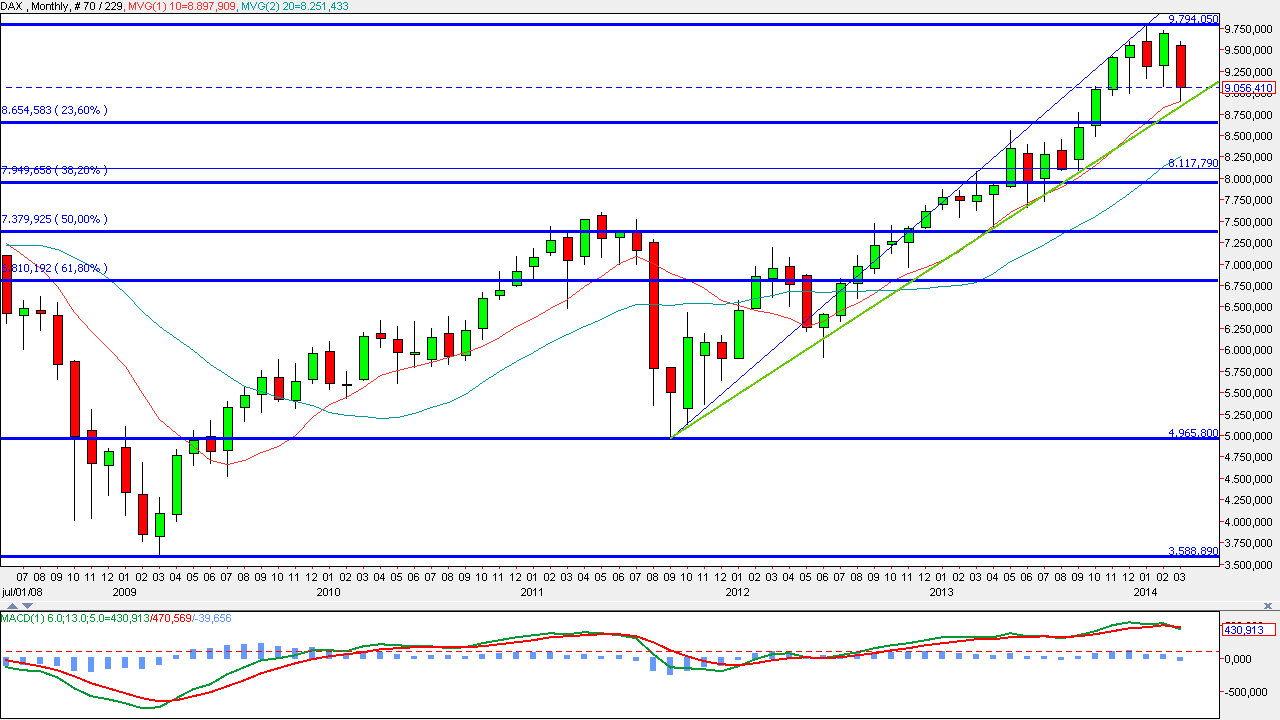Viewport: 1280px width, 720px height.
Task: Select the MVG(2) 20=8.251,433 indicator label
Action: click(x=293, y=6)
